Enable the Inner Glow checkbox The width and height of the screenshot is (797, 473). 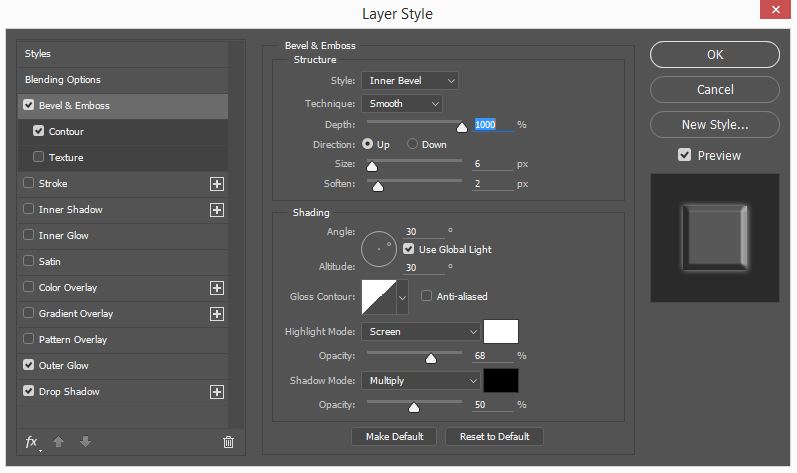coord(28,235)
